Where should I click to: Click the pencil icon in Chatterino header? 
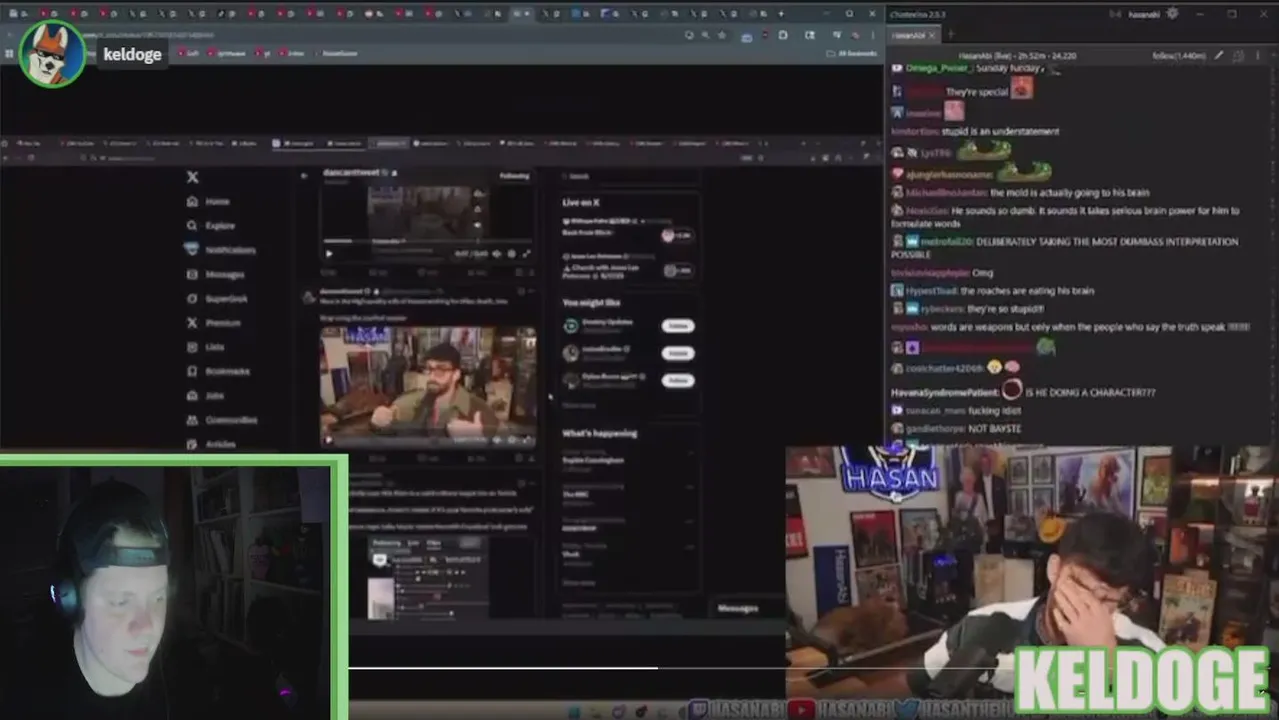pos(1218,56)
